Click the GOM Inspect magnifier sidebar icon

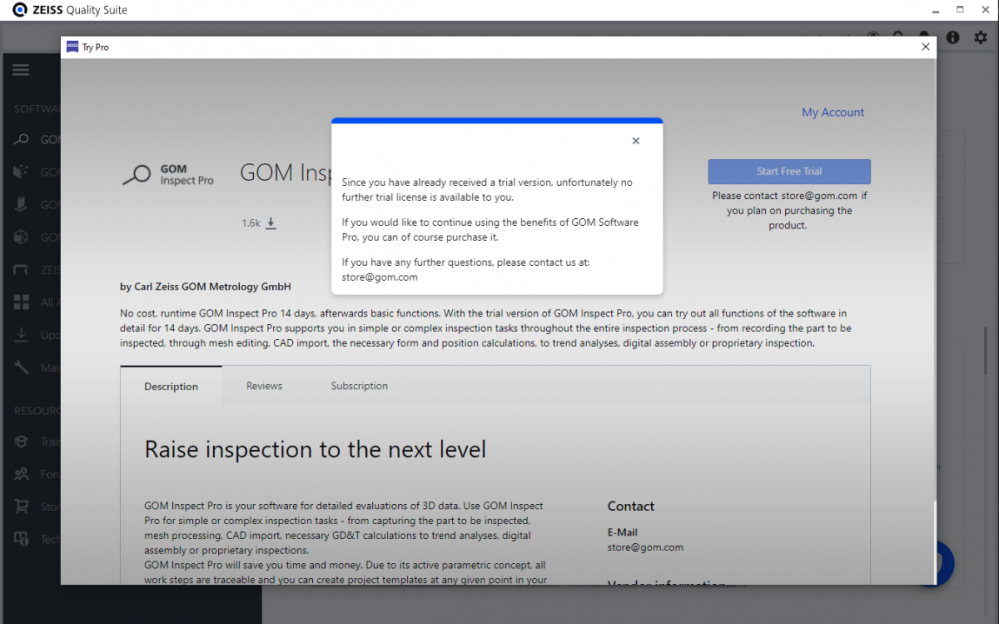pos(21,139)
